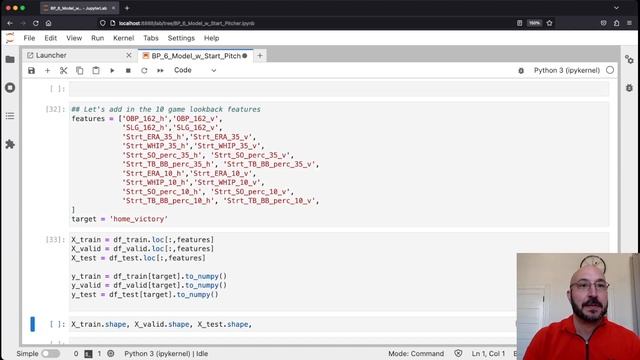640x360 pixels.
Task: Click the y_test = df_test[target] line
Action: tap(145, 294)
